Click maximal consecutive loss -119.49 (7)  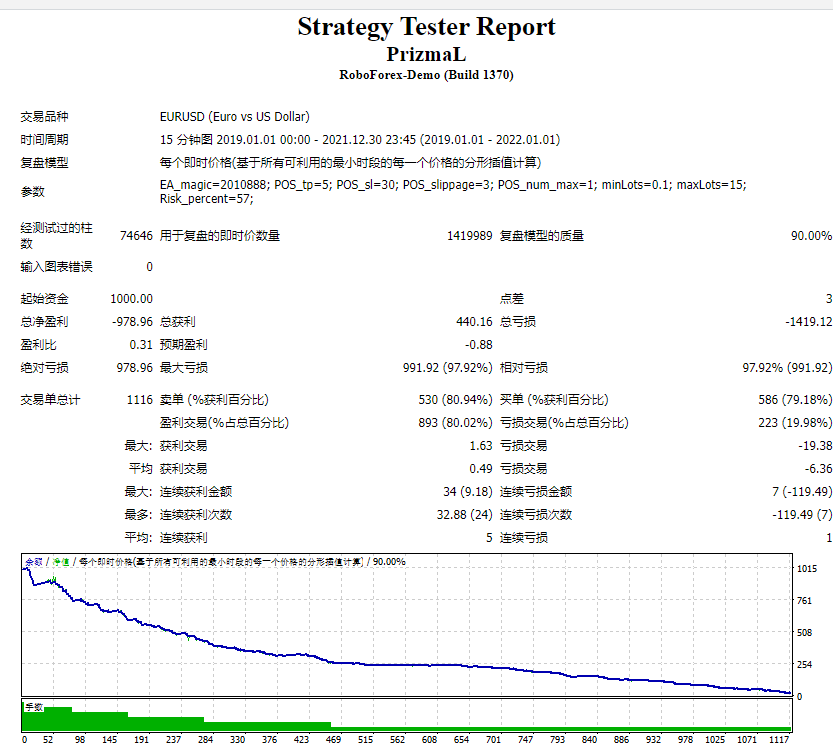click(x=802, y=515)
